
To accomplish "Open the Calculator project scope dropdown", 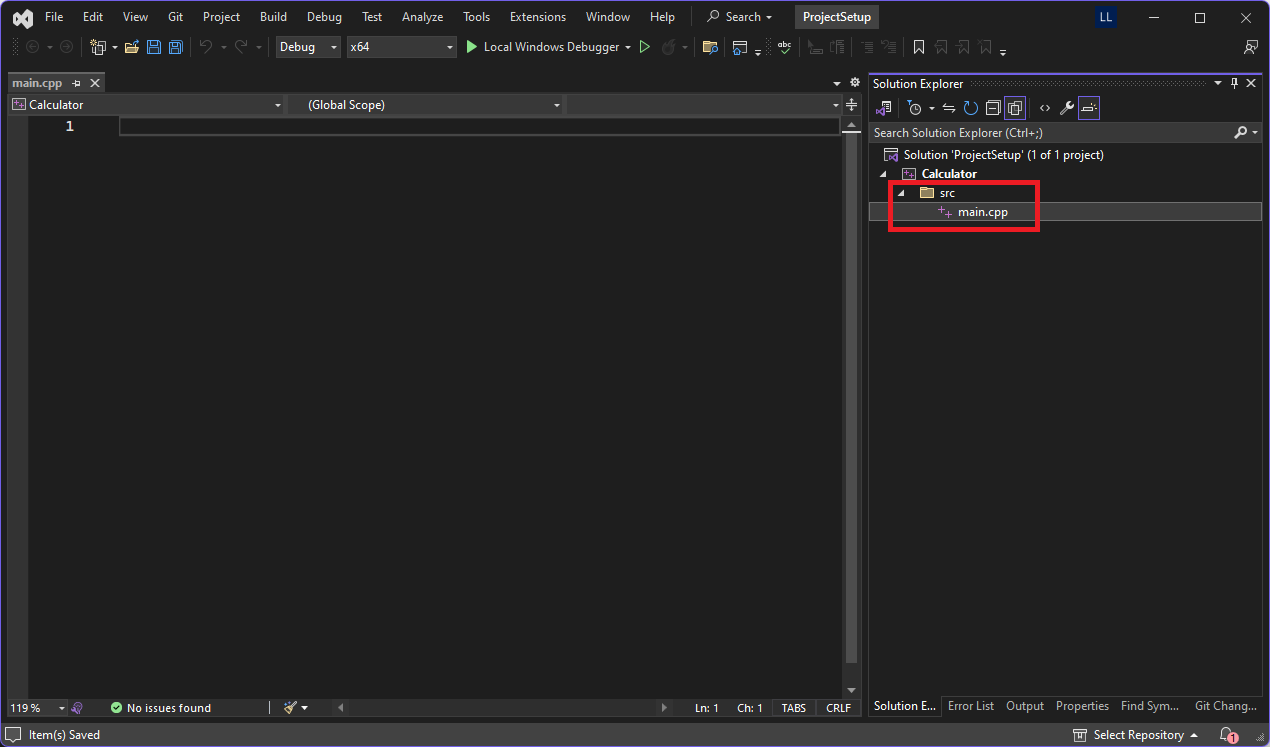I will [x=147, y=105].
